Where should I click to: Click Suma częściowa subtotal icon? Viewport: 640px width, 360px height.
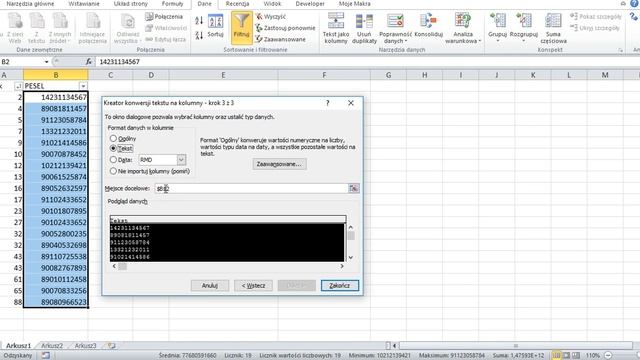click(553, 28)
